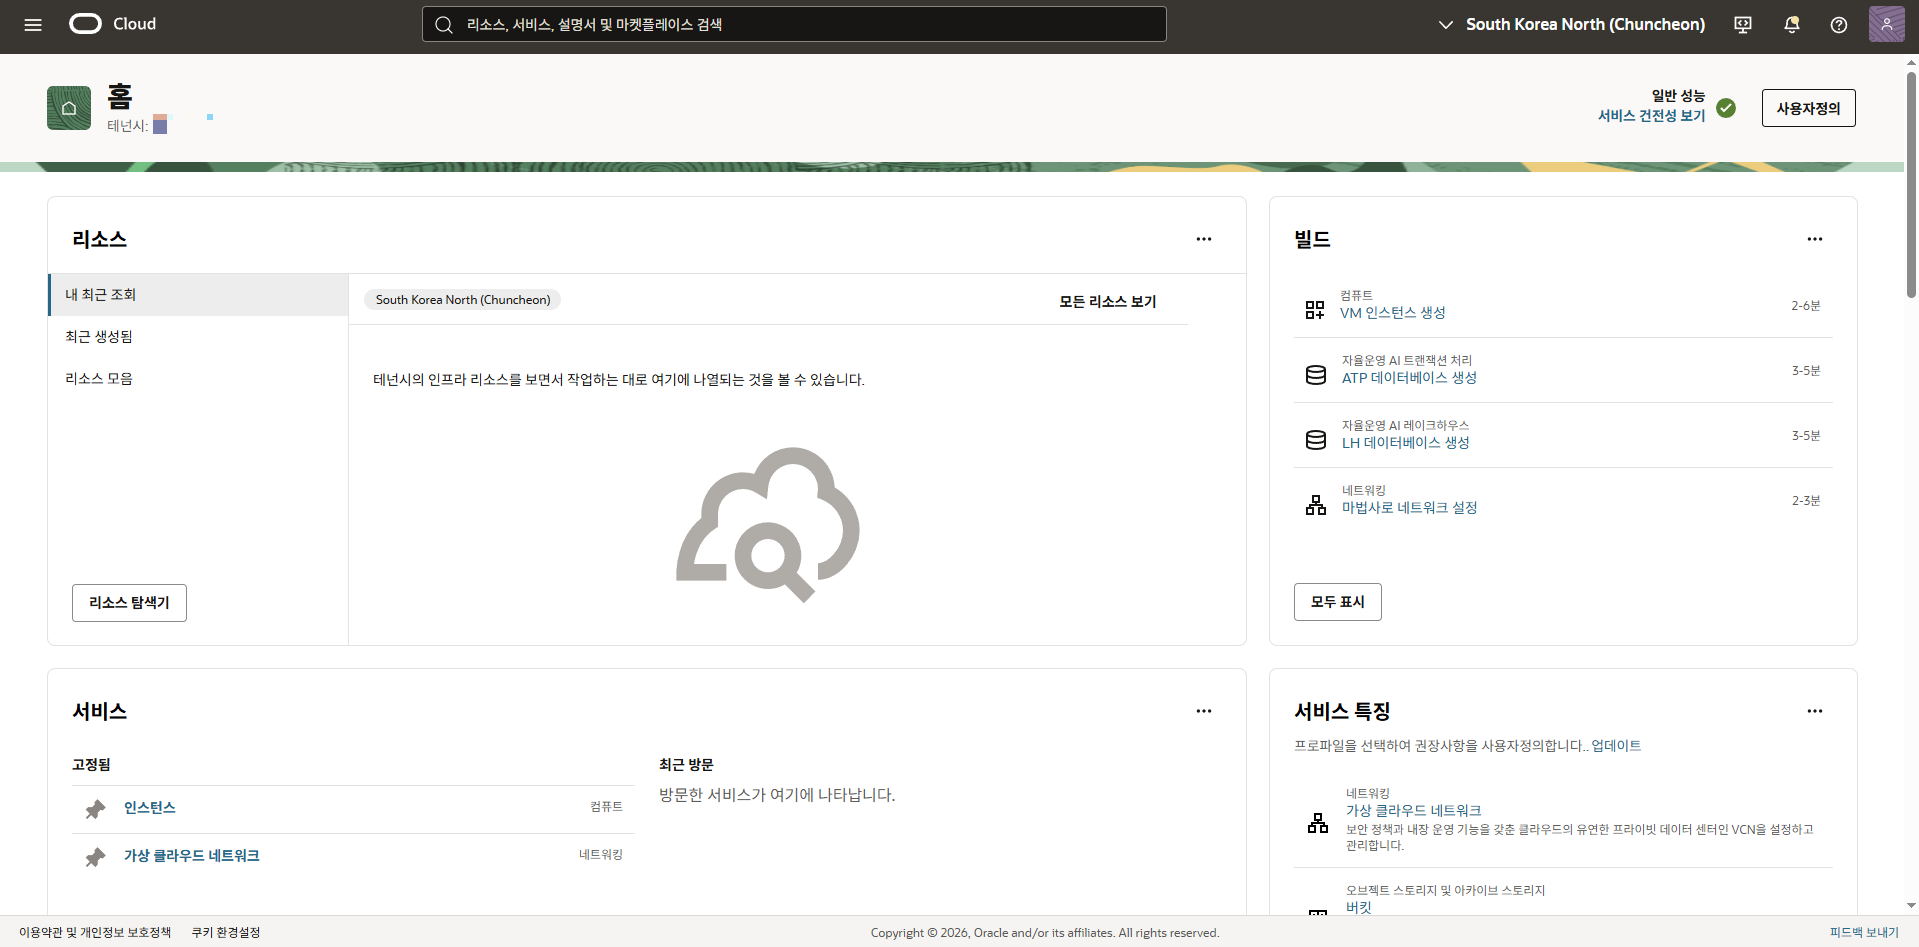Open the Cloud Shell developer tools icon
Image resolution: width=1919 pixels, height=947 pixels.
click(x=1743, y=25)
